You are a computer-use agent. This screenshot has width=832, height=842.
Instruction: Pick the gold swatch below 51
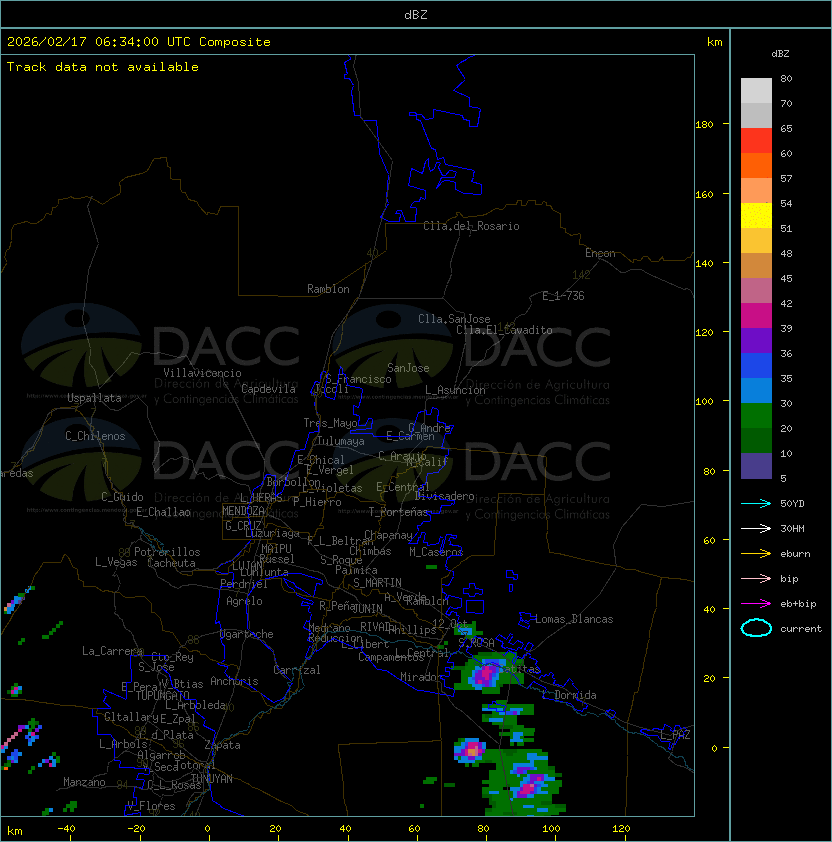[756, 241]
